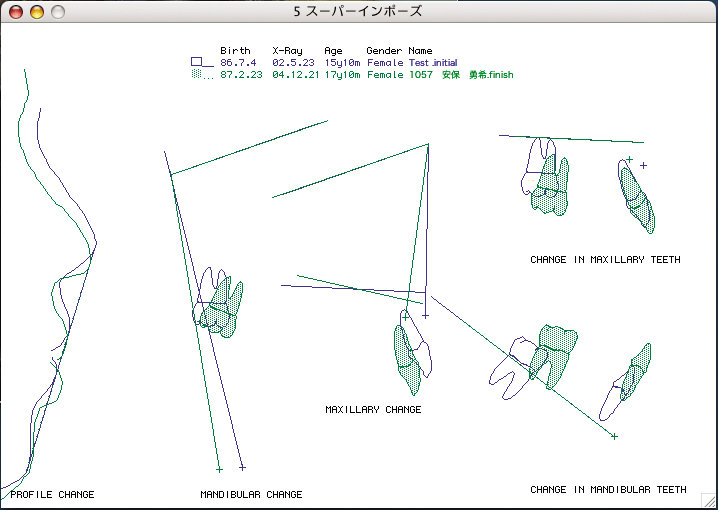Click the 'CHANGE IN MANDIBULAR TEETH' label
Viewport: 718px width, 510px height.
click(x=608, y=489)
